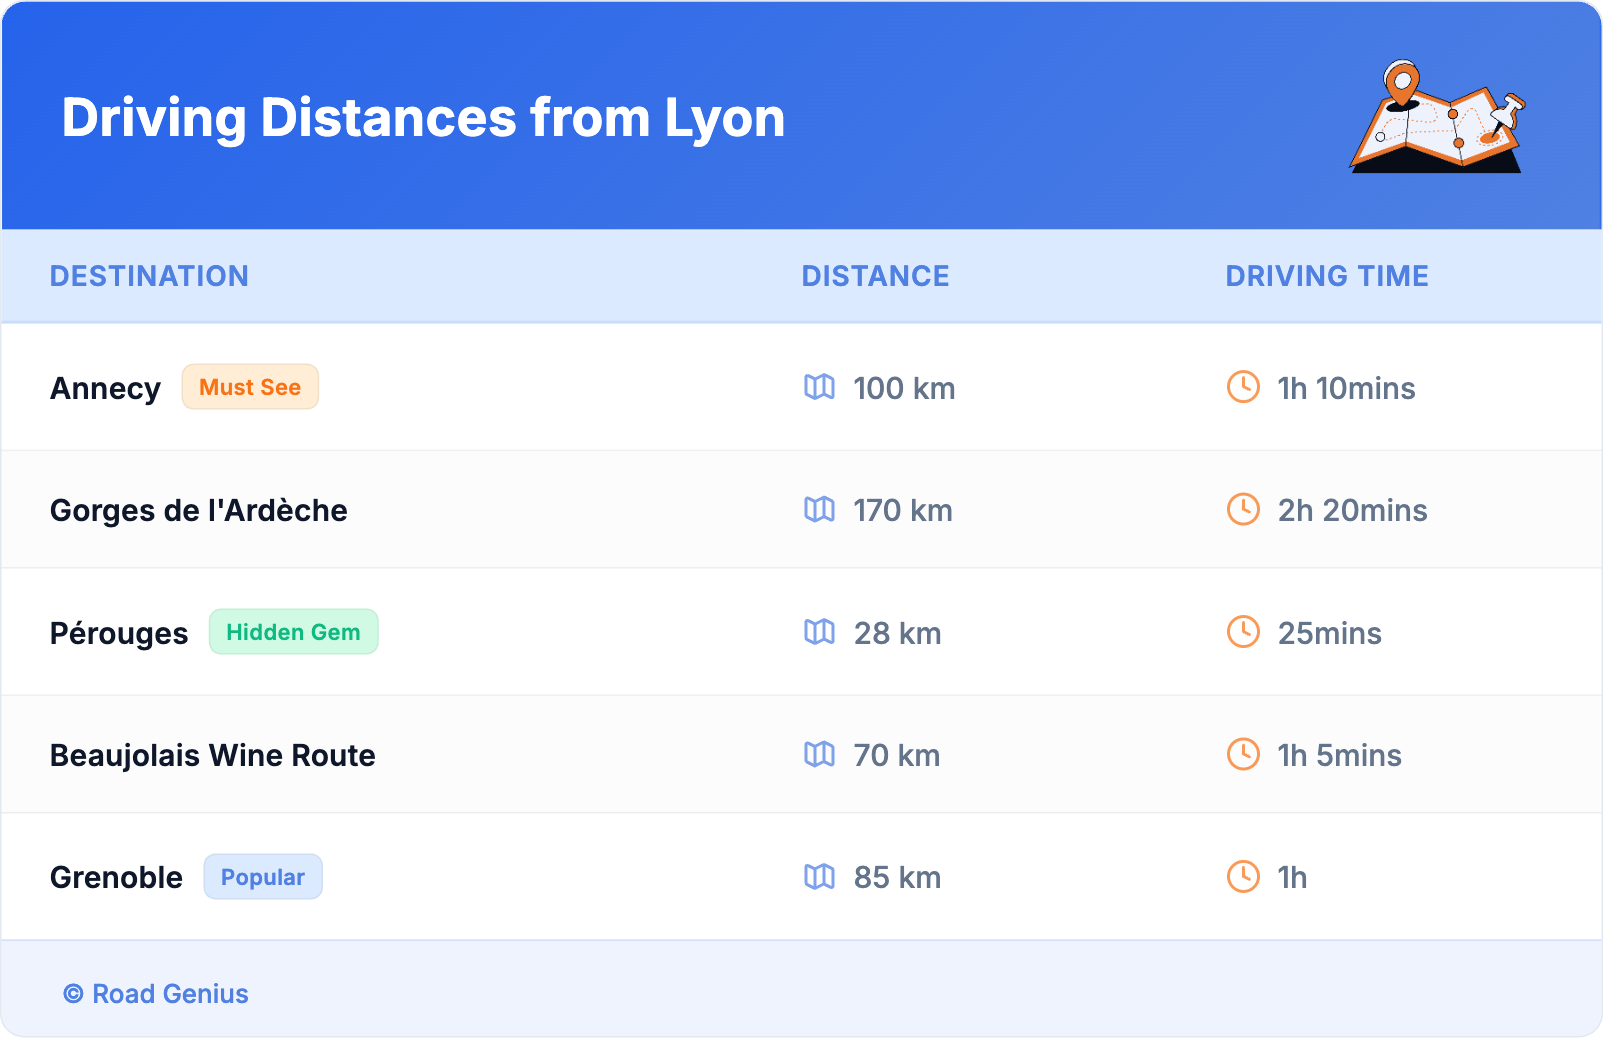
Task: Click the clock icon next to 1h 5mins
Action: [1243, 755]
